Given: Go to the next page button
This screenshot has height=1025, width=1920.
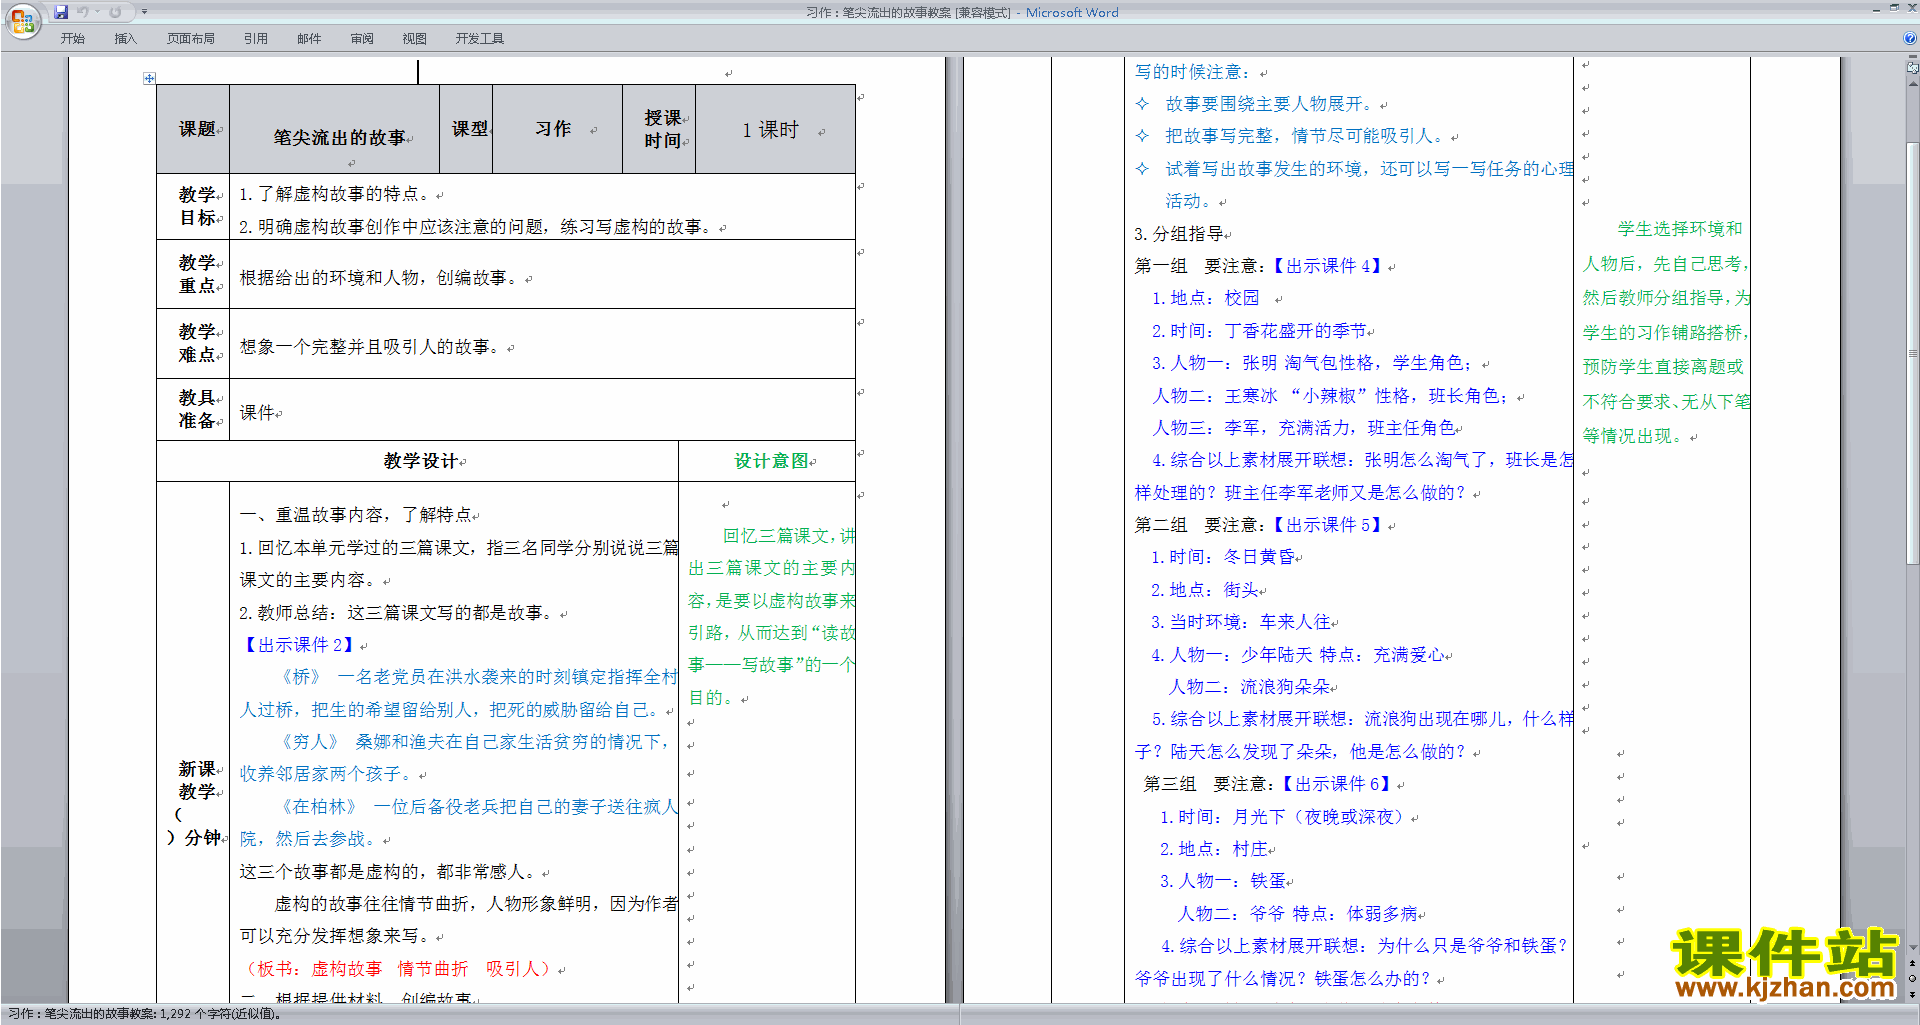Looking at the screenshot, I should 1912,993.
